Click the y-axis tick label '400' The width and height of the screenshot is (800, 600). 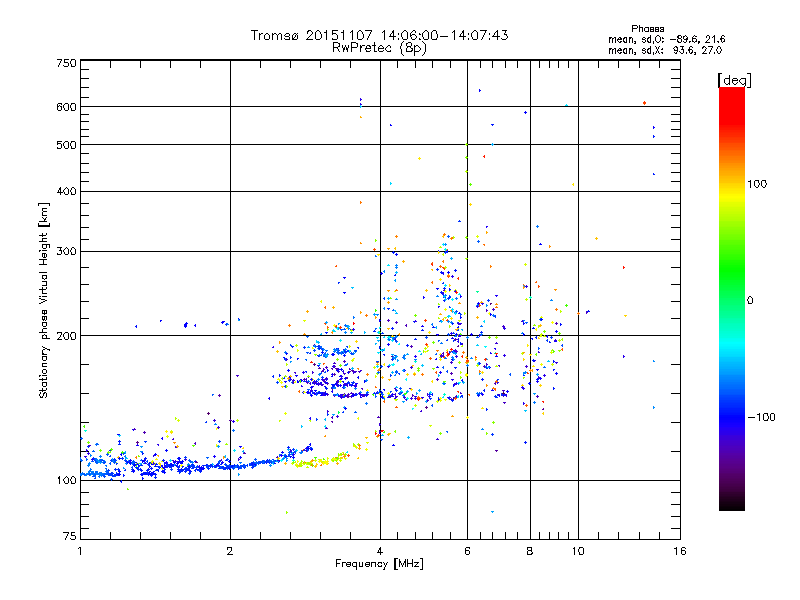66,191
